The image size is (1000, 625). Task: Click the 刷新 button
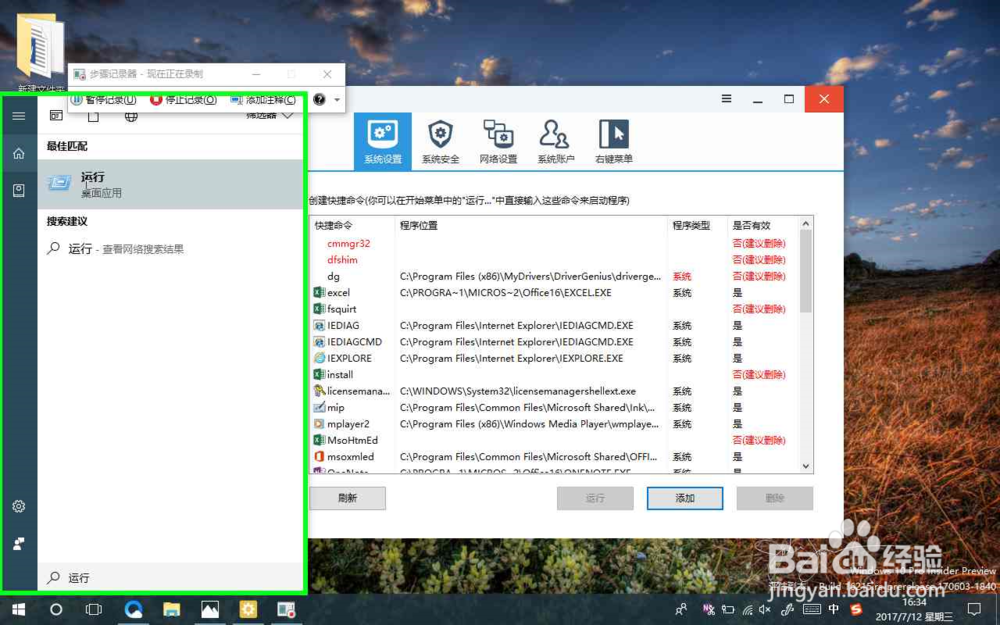(x=347, y=498)
